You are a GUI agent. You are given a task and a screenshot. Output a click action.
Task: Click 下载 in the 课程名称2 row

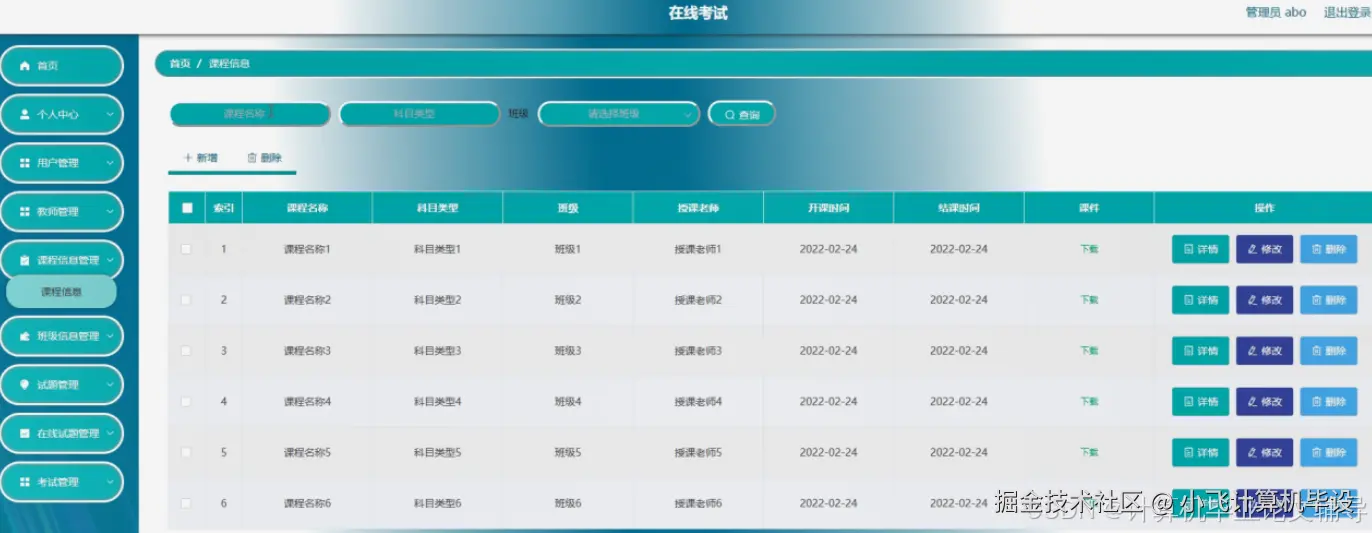1089,300
